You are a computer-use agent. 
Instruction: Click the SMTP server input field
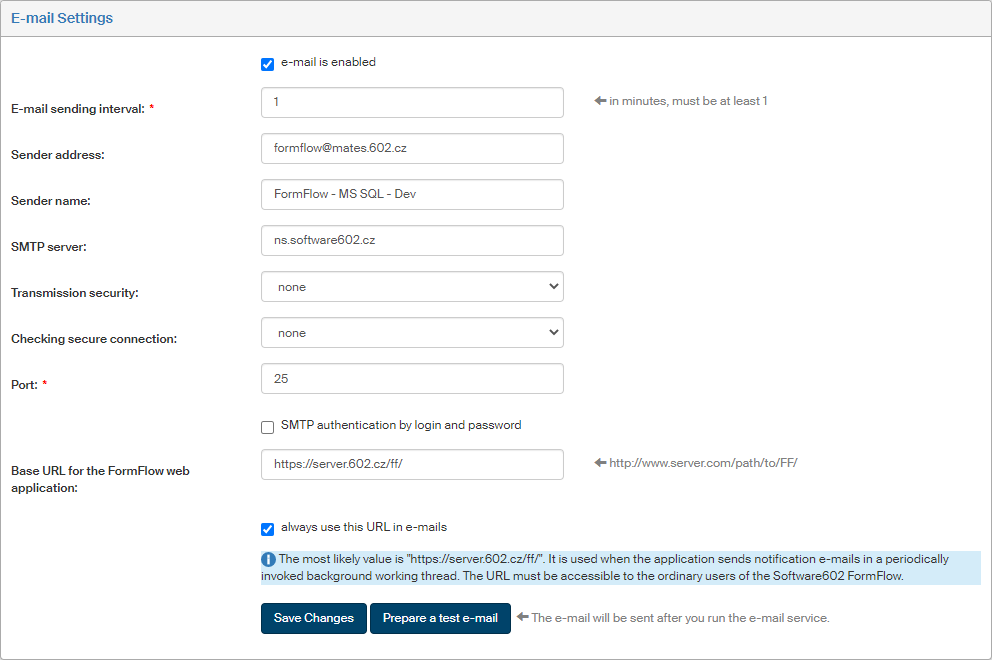[412, 240]
